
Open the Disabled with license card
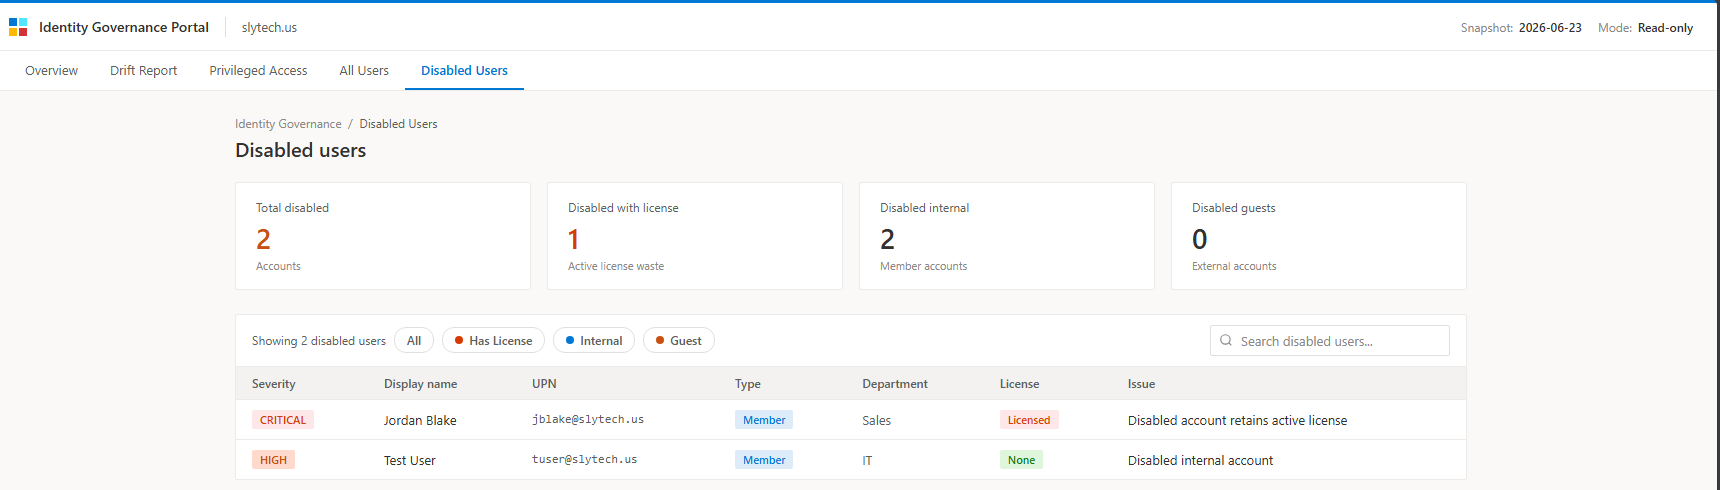tap(695, 236)
